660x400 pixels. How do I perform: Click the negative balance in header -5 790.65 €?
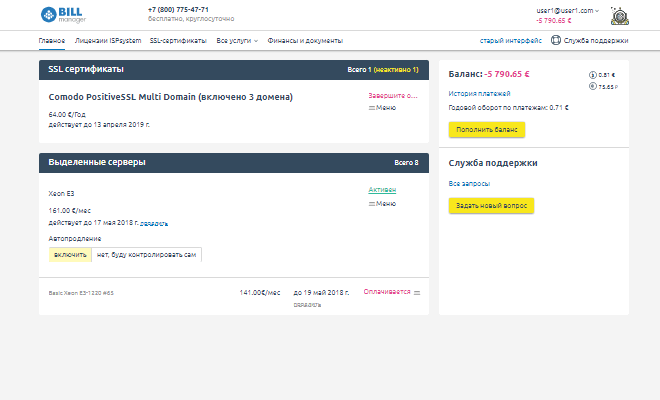click(554, 21)
